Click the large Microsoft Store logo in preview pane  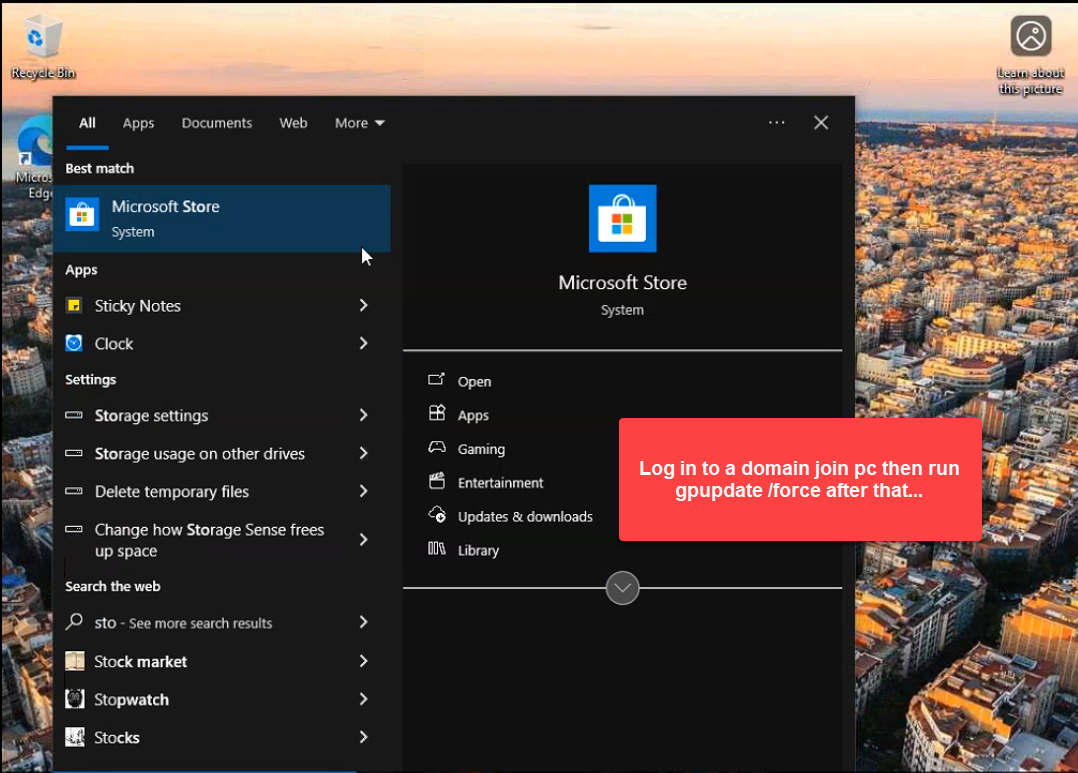(x=622, y=218)
